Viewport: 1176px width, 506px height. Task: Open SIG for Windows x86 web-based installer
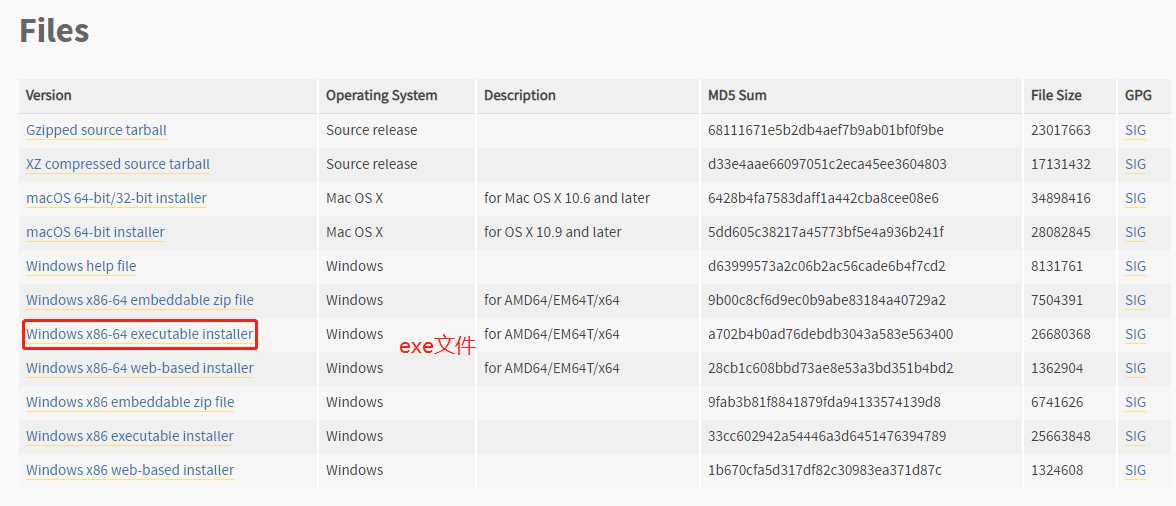click(x=1135, y=470)
